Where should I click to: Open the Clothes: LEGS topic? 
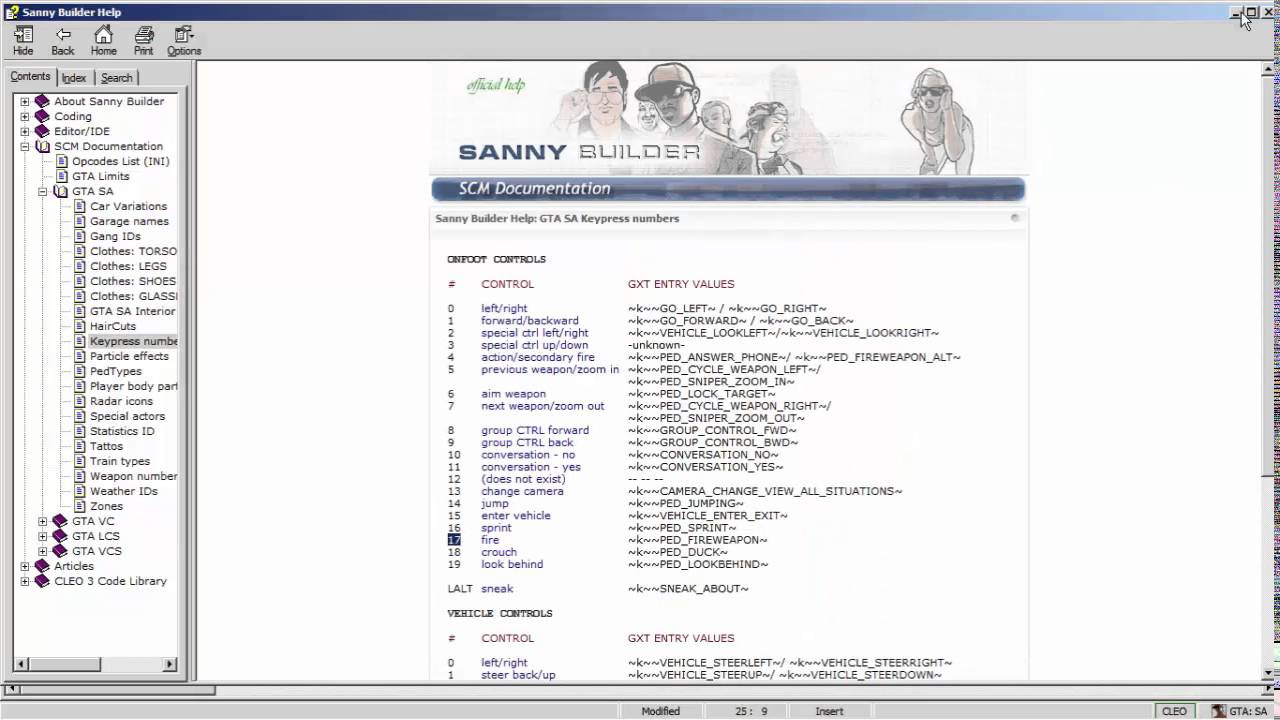[128, 266]
